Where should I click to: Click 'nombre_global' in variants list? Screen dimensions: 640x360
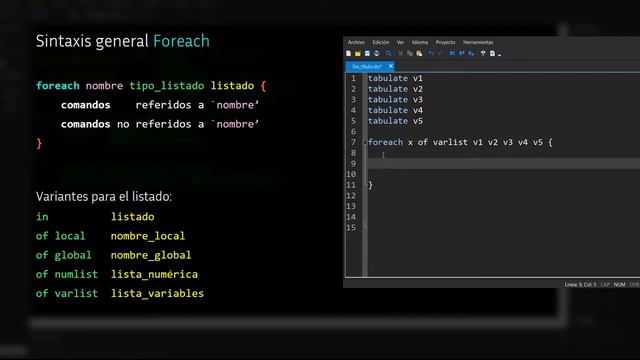point(151,255)
